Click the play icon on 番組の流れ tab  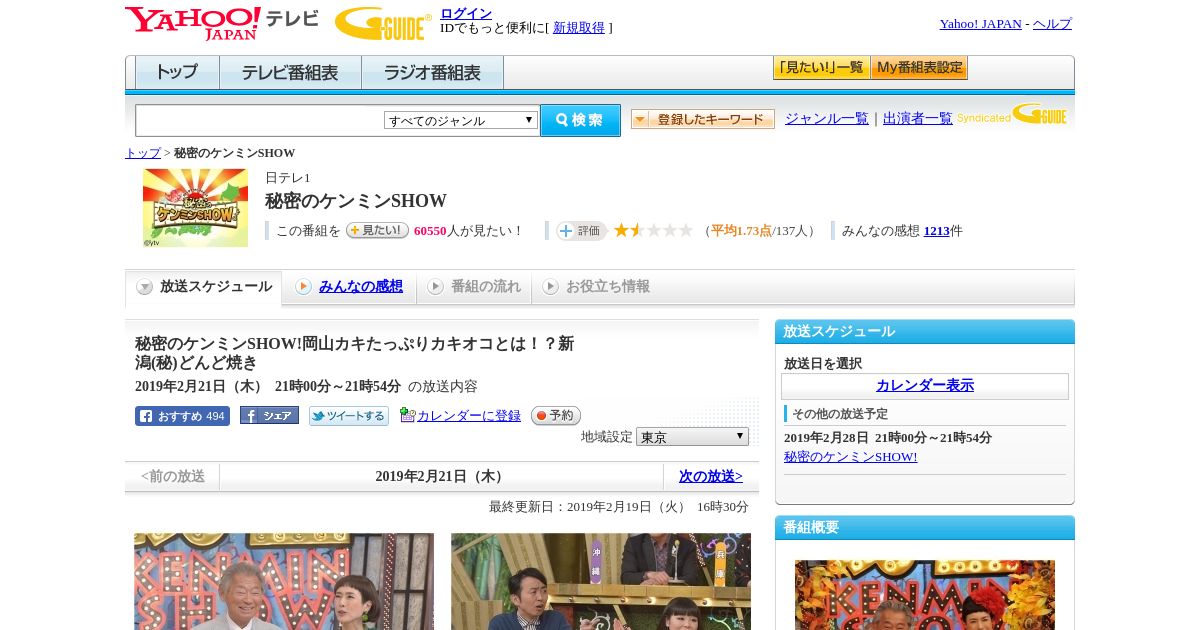tap(435, 287)
